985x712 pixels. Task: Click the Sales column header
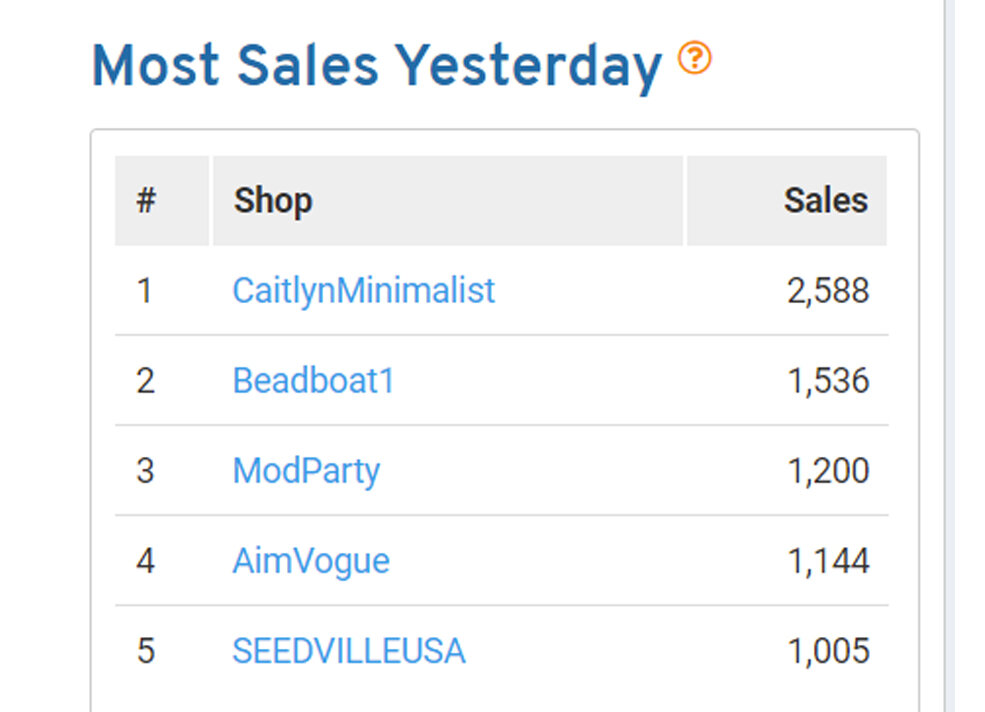pyautogui.click(x=825, y=201)
